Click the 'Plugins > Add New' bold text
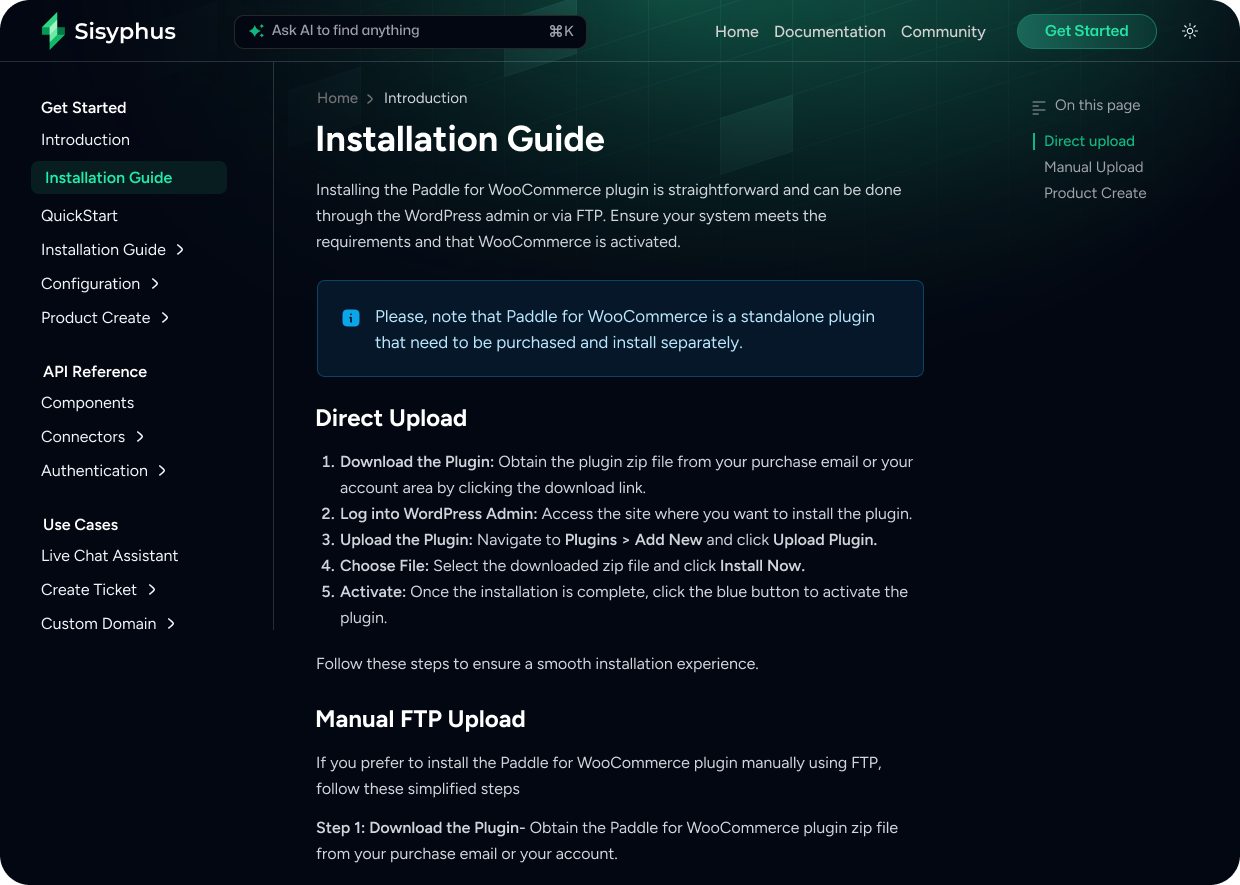The height and width of the screenshot is (885, 1240). pyautogui.click(x=634, y=540)
